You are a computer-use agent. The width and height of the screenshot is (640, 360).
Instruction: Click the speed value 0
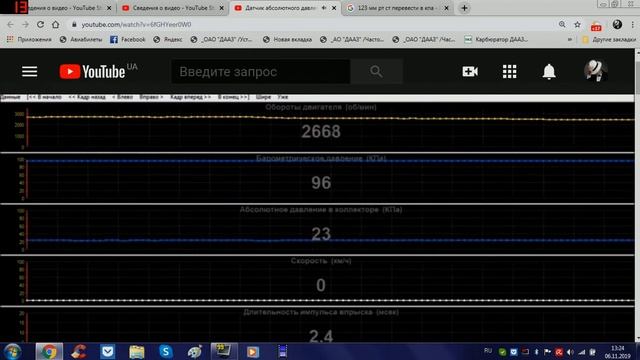[x=321, y=285]
